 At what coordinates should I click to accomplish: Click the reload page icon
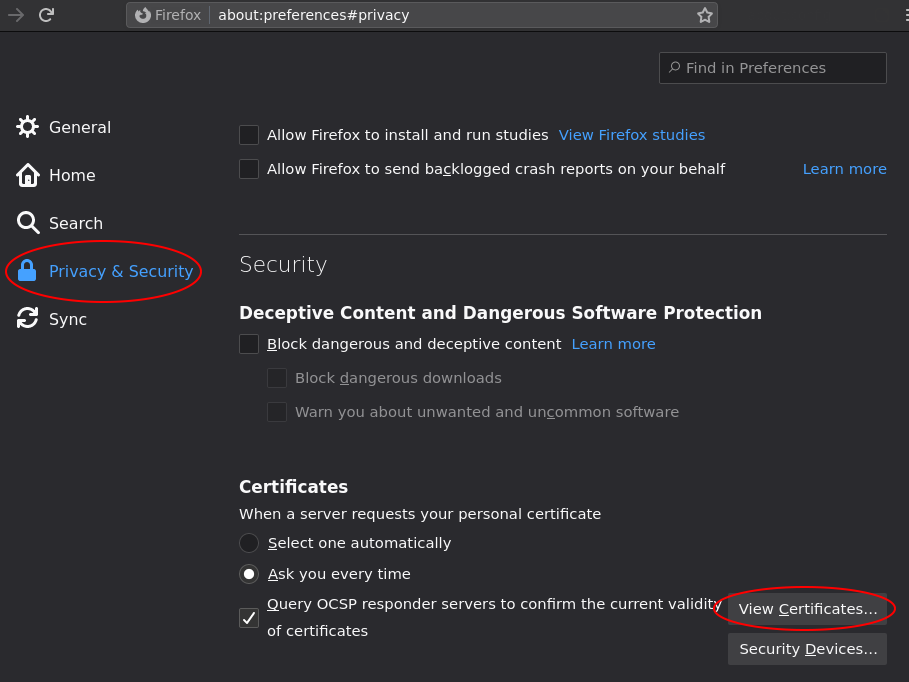pos(46,15)
